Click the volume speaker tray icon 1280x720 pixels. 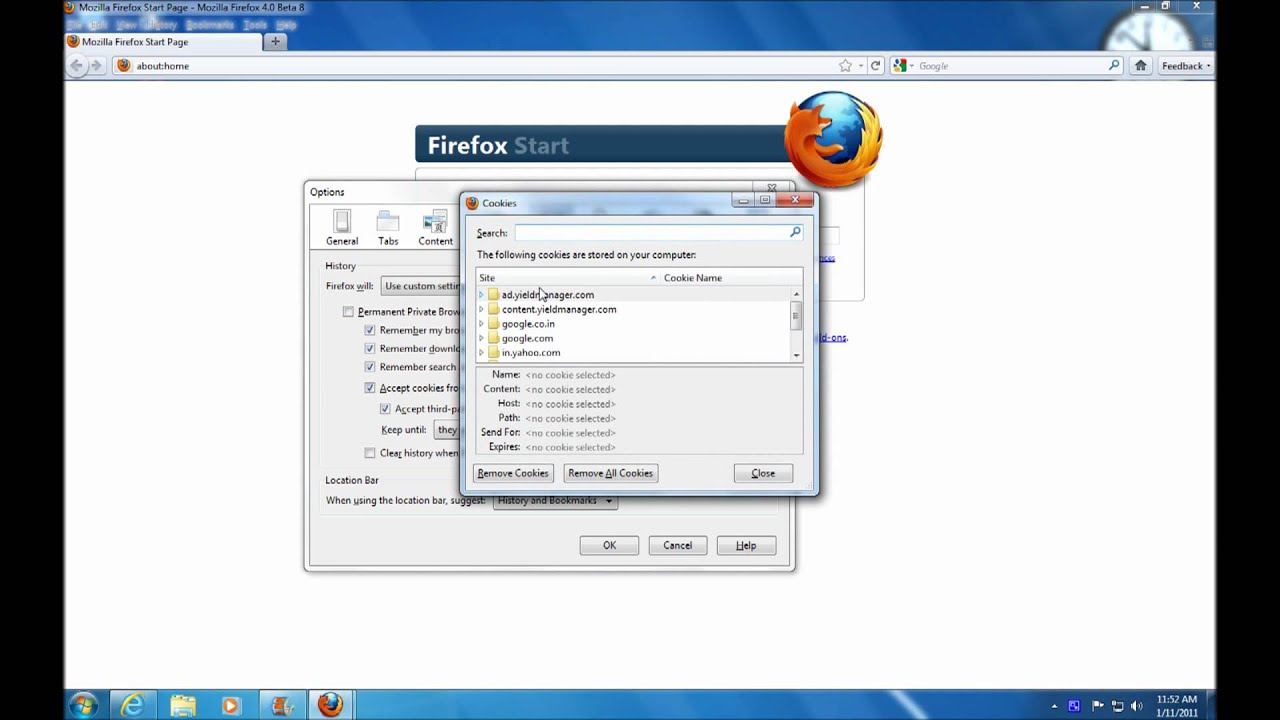click(1139, 706)
